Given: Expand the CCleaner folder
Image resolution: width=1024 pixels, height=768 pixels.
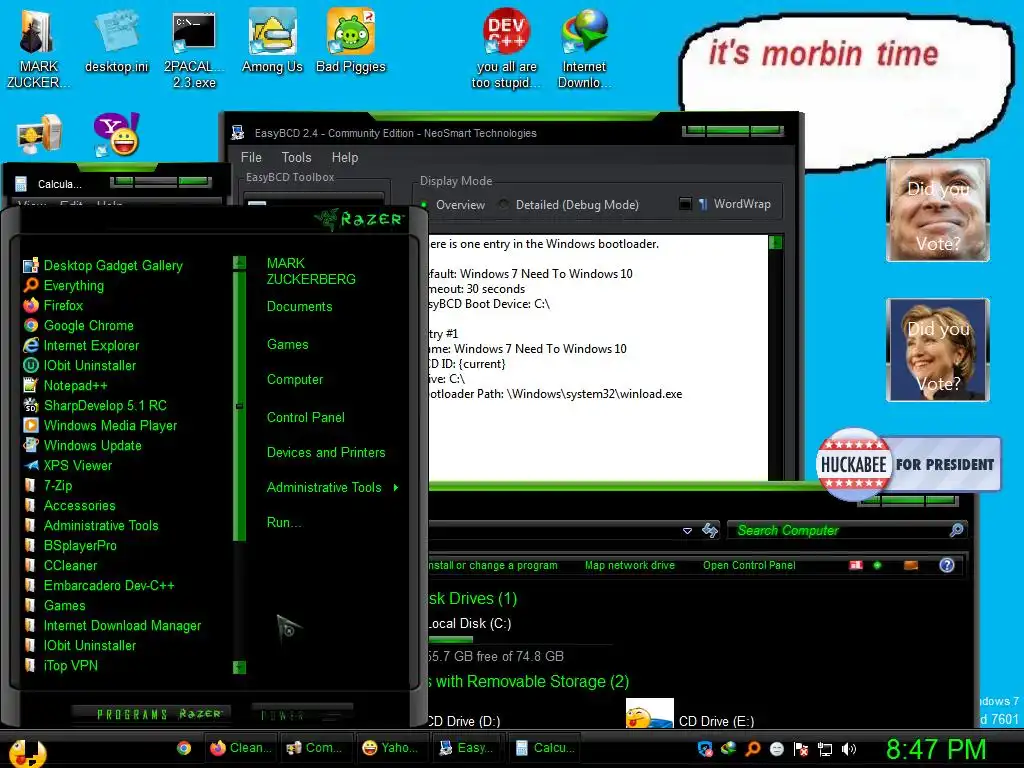Looking at the screenshot, I should 60,566.
